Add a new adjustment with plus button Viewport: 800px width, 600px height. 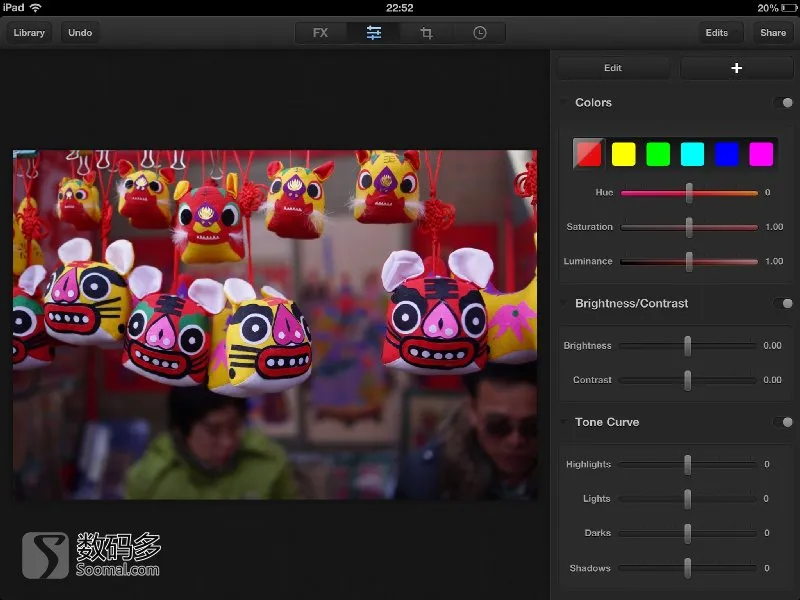(736, 68)
